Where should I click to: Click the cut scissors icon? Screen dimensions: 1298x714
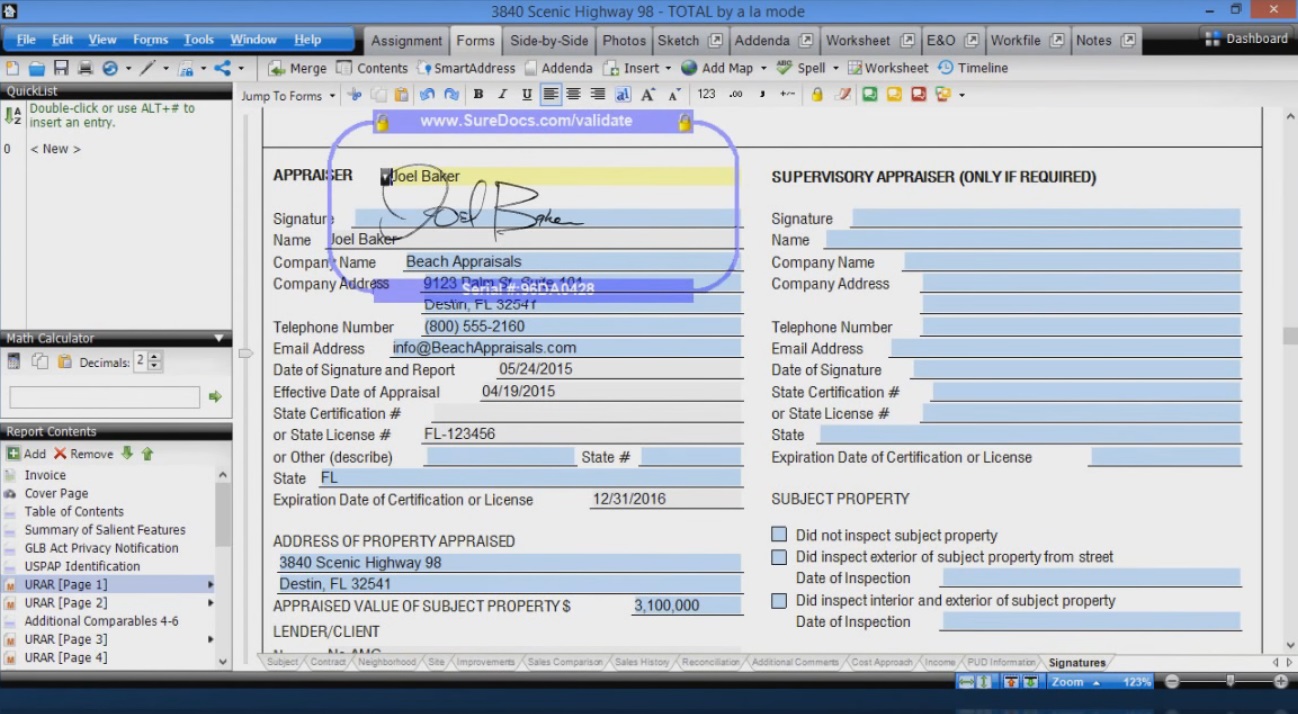click(354, 95)
